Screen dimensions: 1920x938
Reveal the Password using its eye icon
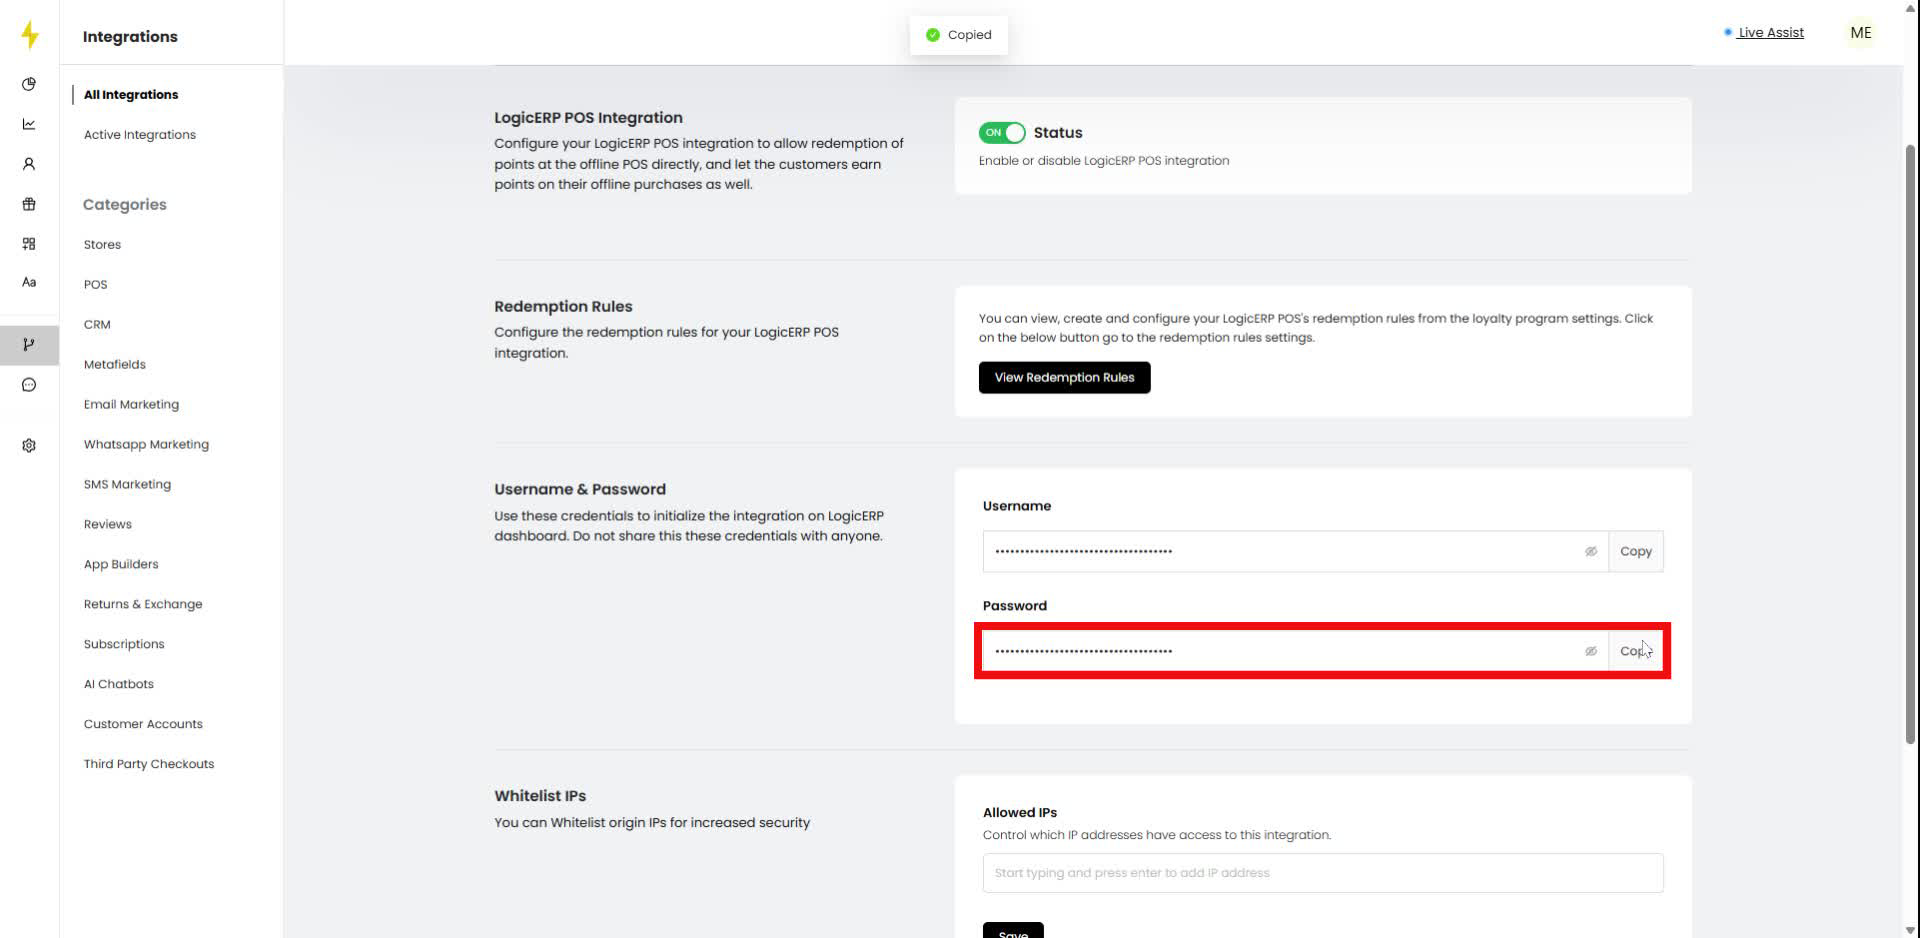[1591, 650]
